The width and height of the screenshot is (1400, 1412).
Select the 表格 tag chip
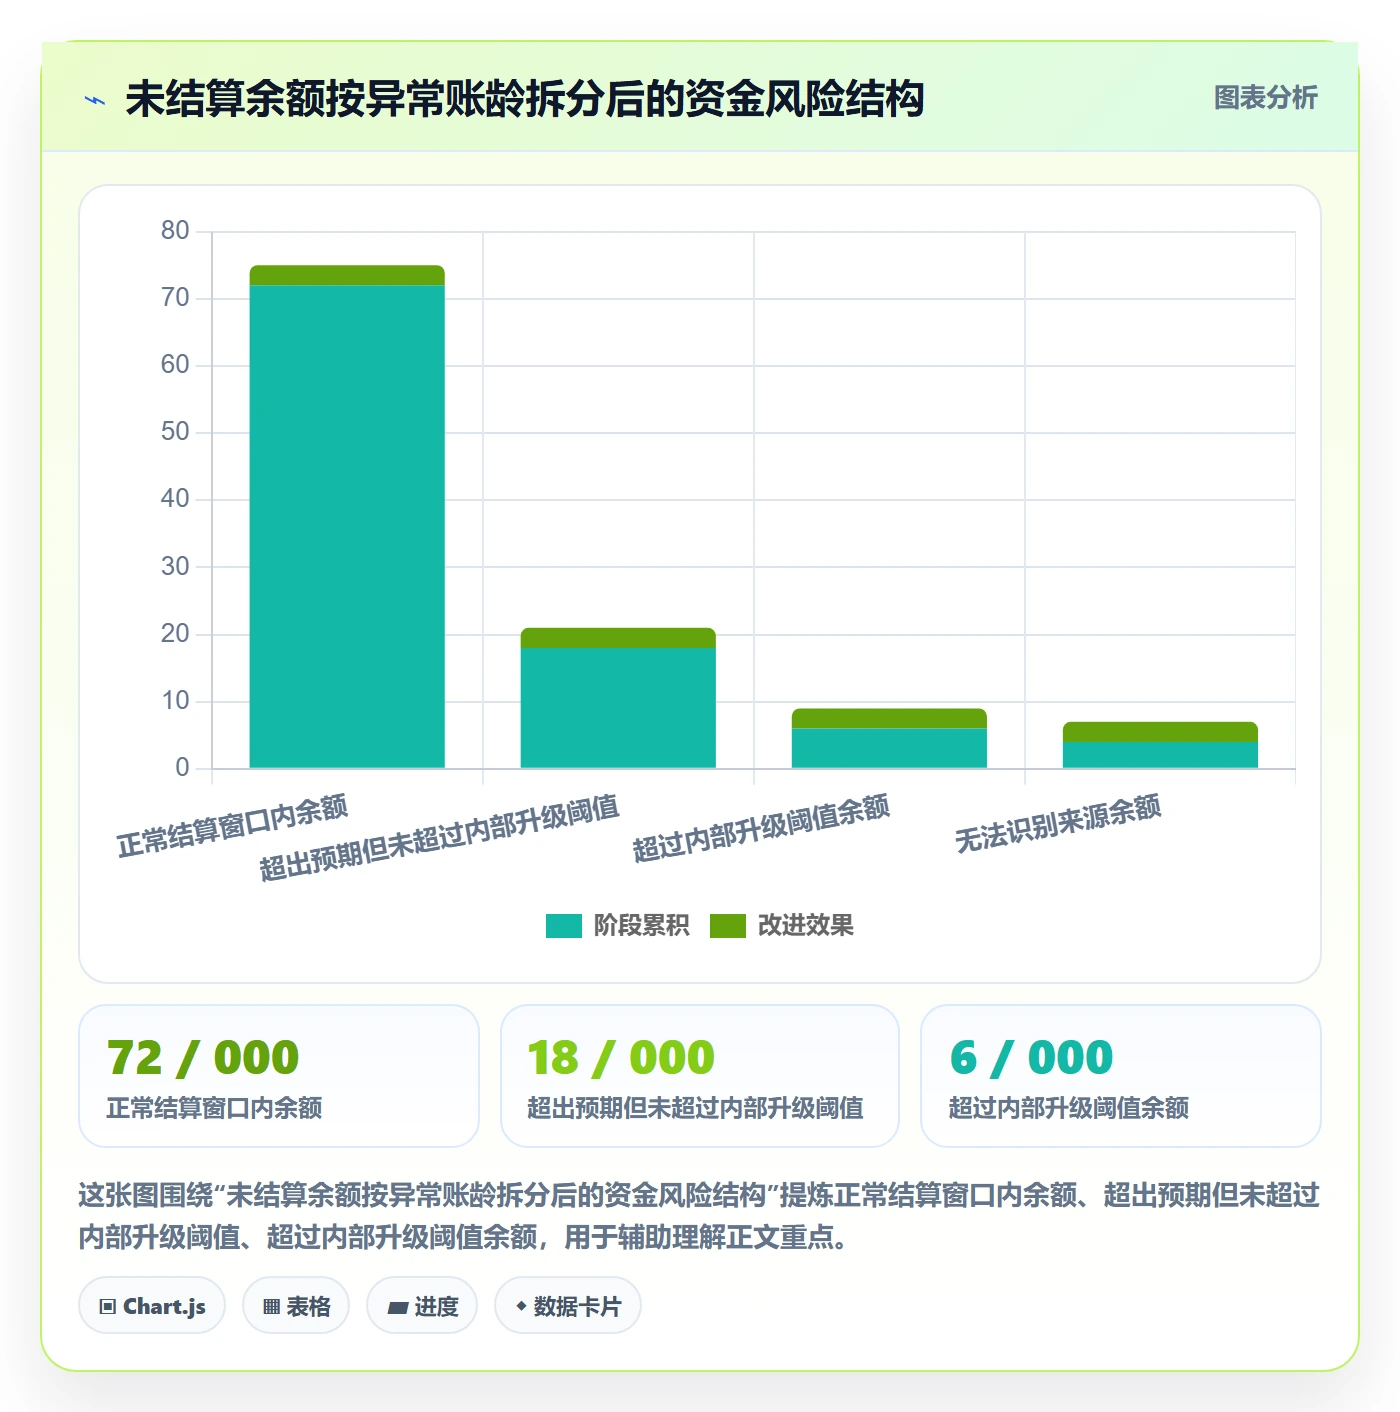pos(296,1305)
